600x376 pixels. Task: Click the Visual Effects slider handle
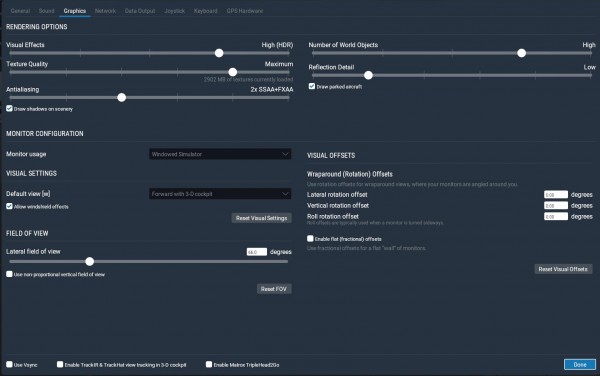[219, 53]
